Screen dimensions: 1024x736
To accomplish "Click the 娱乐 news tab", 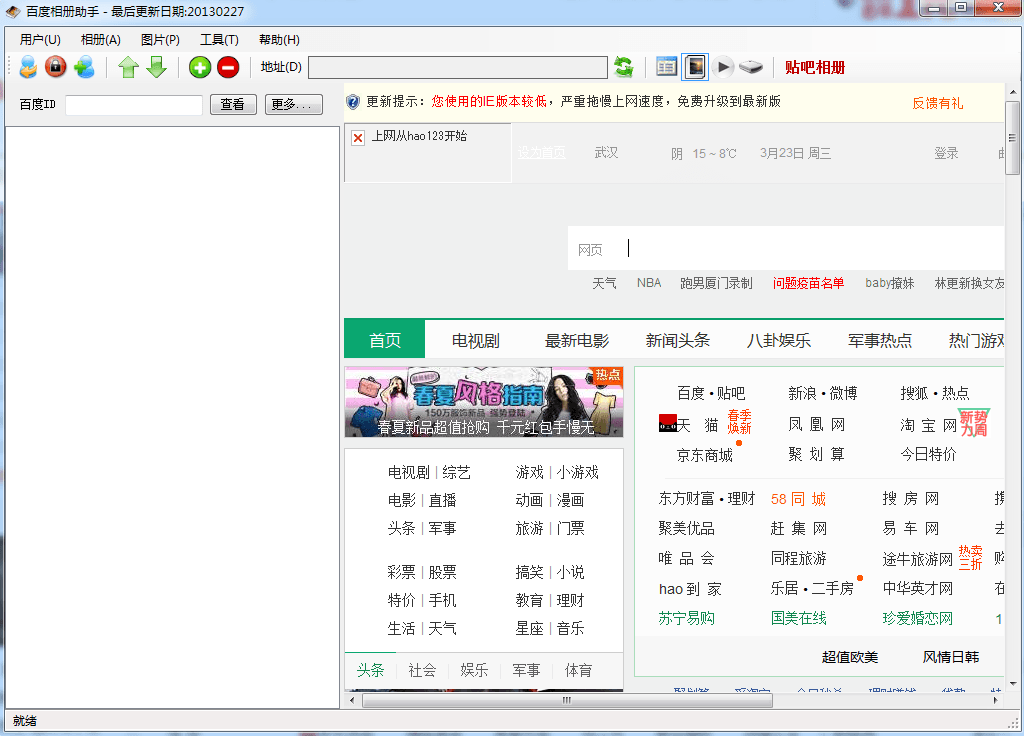I will click(474, 670).
